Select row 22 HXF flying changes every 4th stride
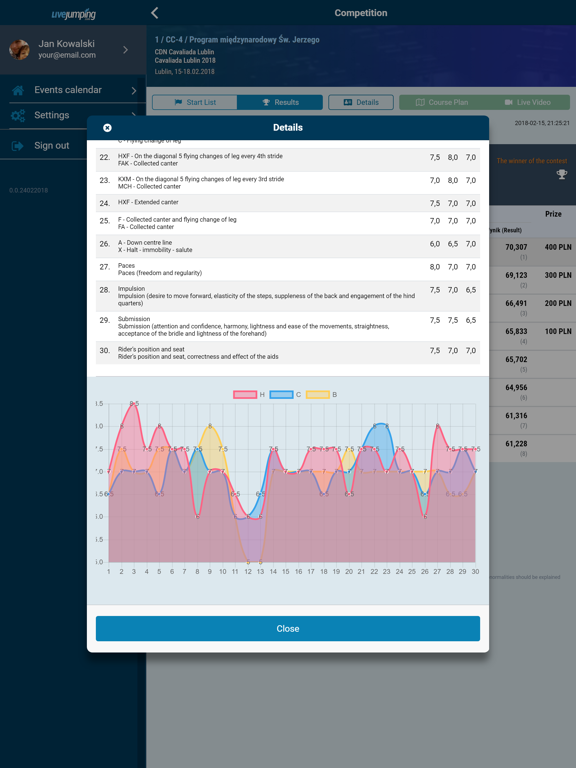 tap(288, 160)
